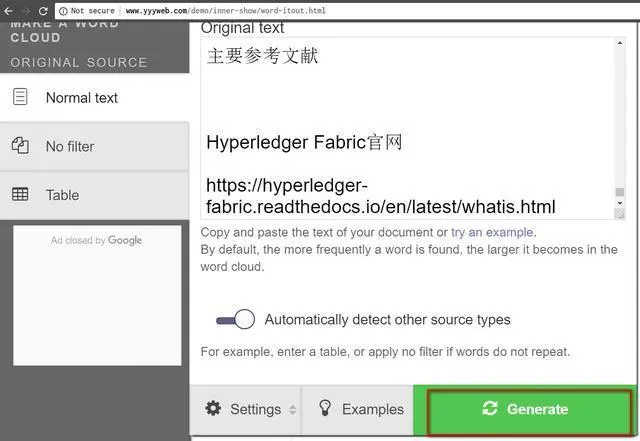The height and width of the screenshot is (441, 640).
Task: Click the Settings gear icon
Action: [x=213, y=408]
